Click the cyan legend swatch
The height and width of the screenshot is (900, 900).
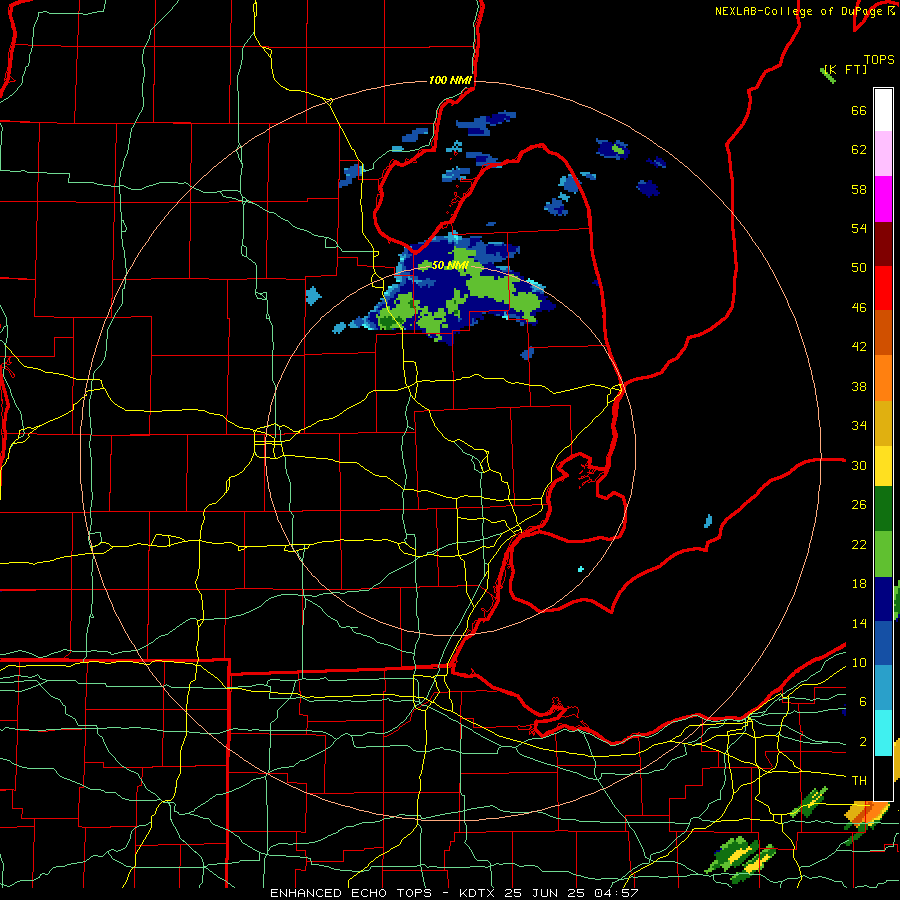[x=883, y=733]
